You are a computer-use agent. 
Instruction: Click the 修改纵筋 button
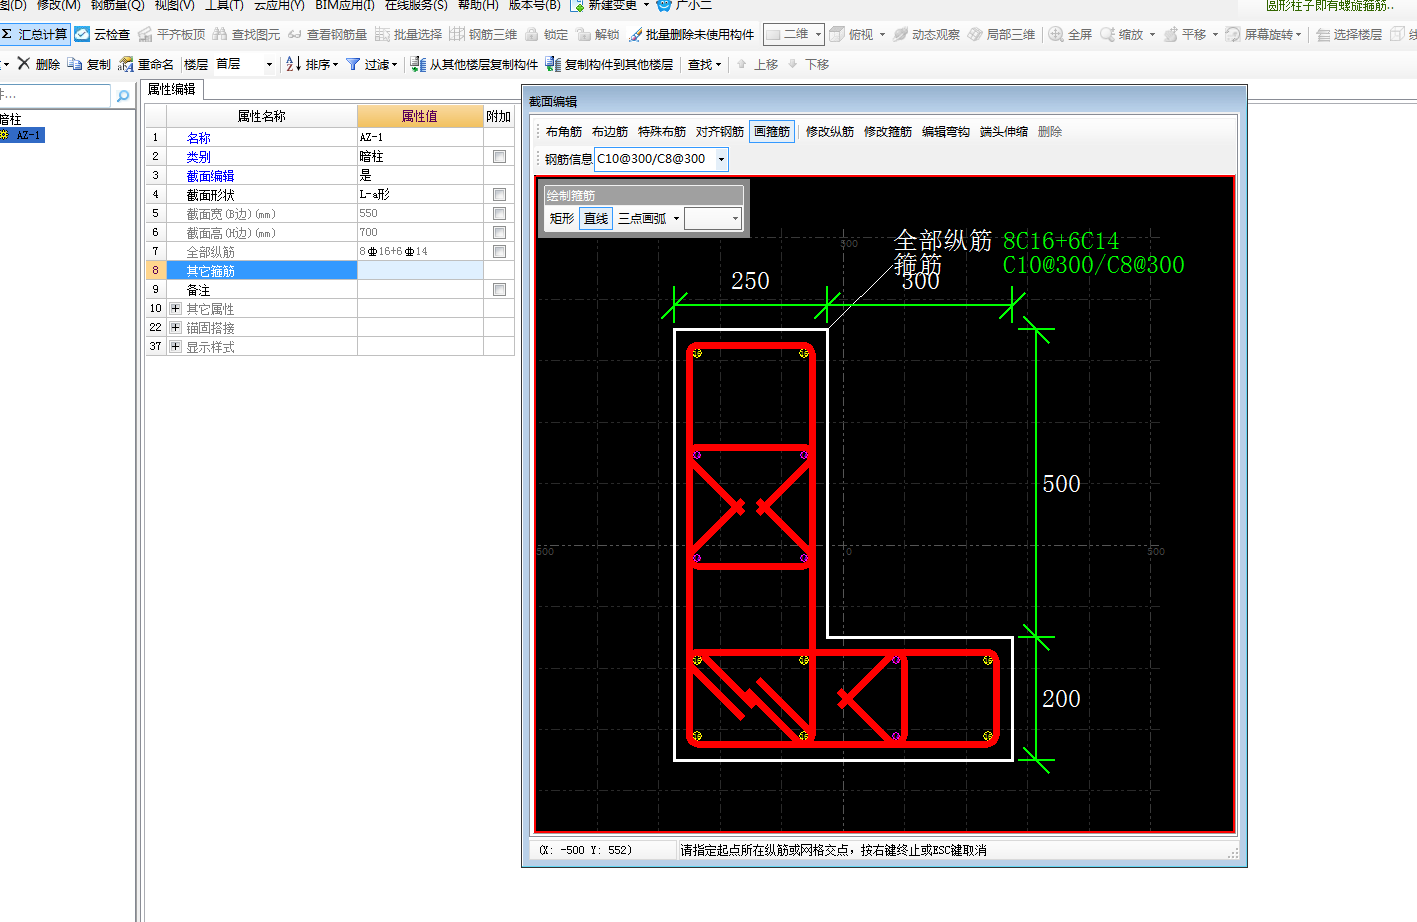[x=830, y=132]
